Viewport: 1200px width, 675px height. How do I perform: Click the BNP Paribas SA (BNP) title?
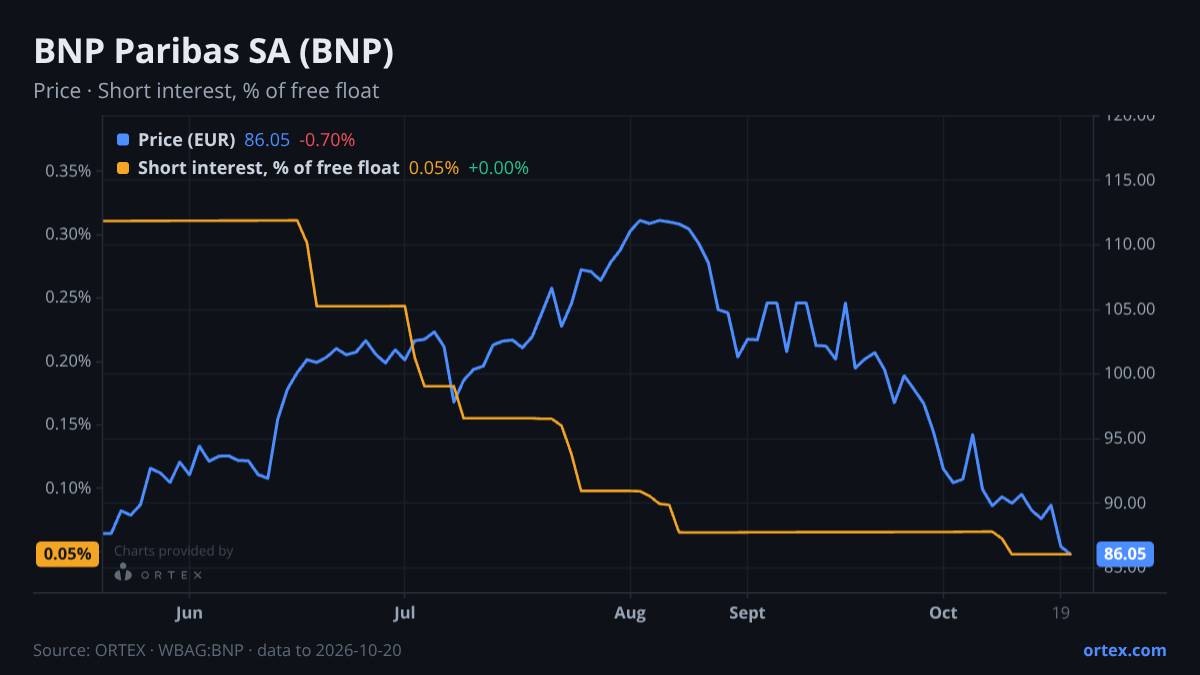coord(214,52)
